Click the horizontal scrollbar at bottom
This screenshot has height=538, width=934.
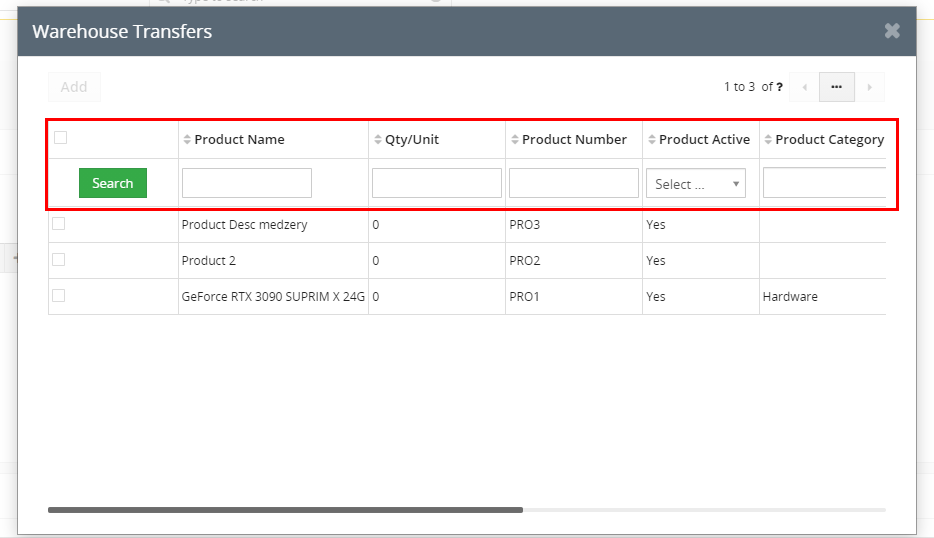point(285,510)
